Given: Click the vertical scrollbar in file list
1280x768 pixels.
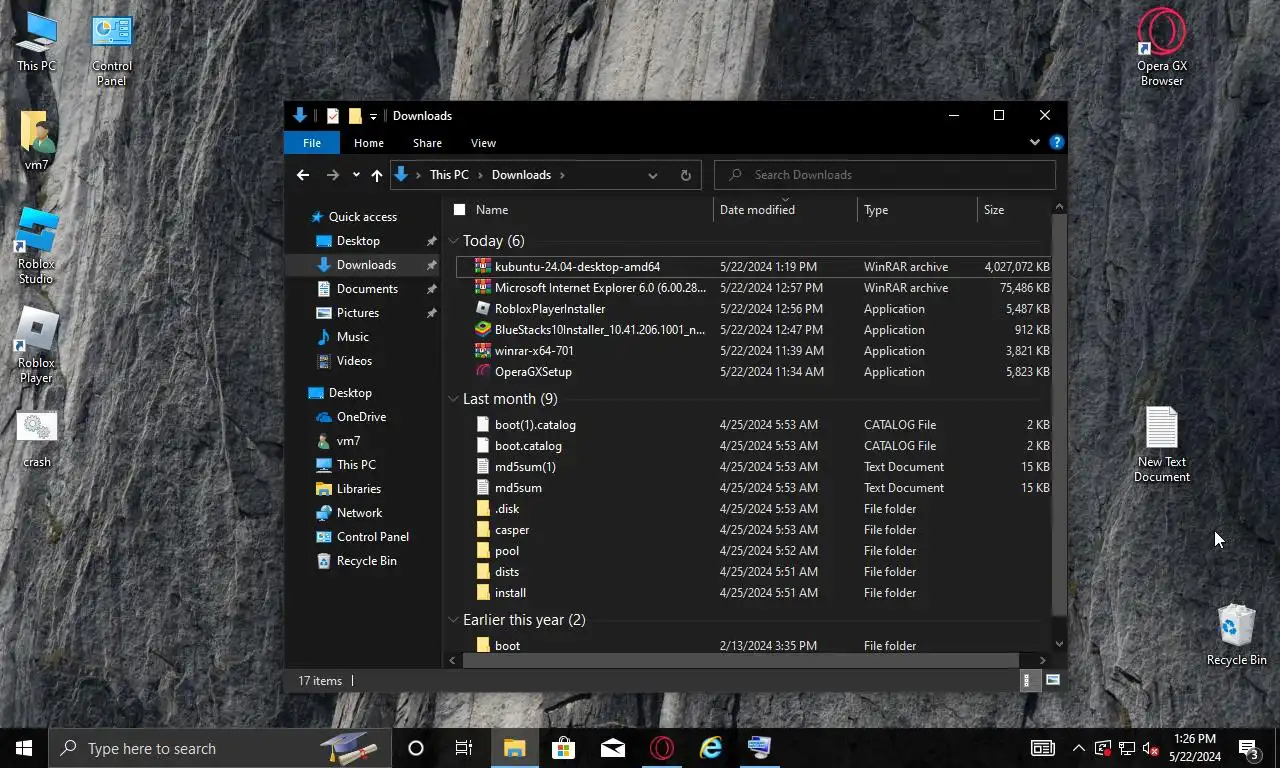Looking at the screenshot, I should 1059,415.
